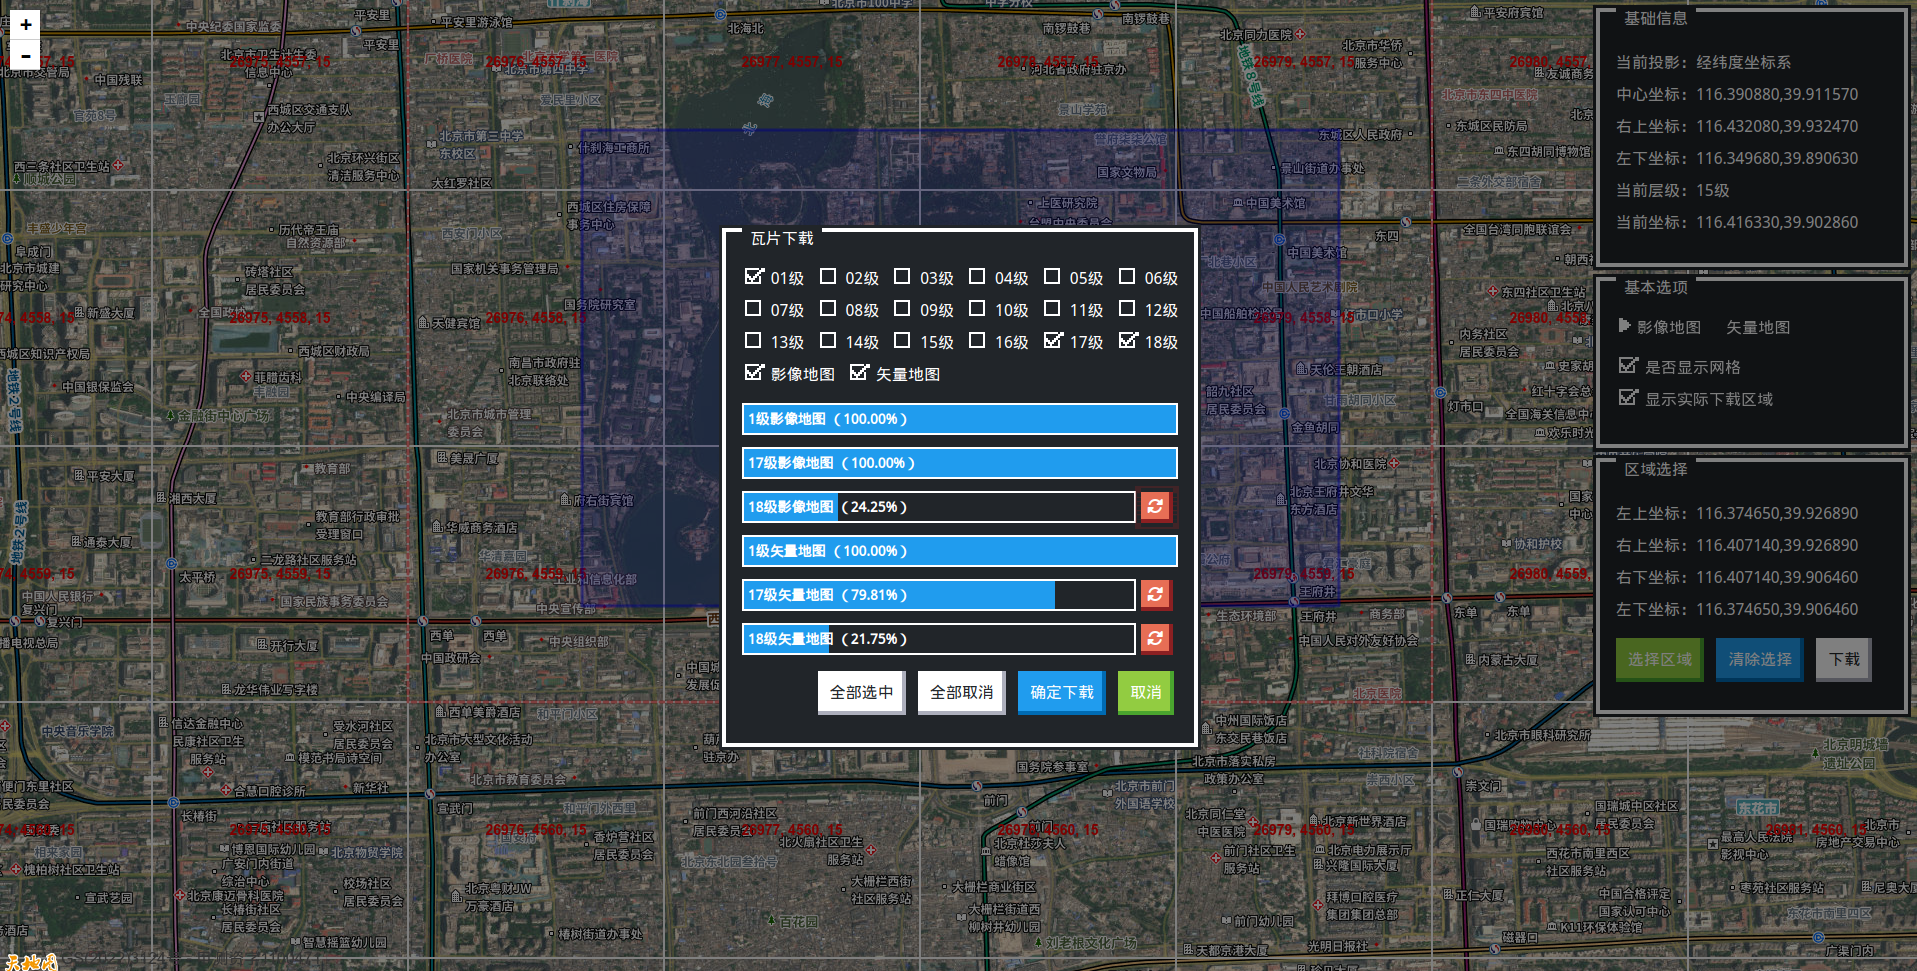Toggle 影像地图 checkbox in download dialog
1917x971 pixels.
[x=754, y=372]
